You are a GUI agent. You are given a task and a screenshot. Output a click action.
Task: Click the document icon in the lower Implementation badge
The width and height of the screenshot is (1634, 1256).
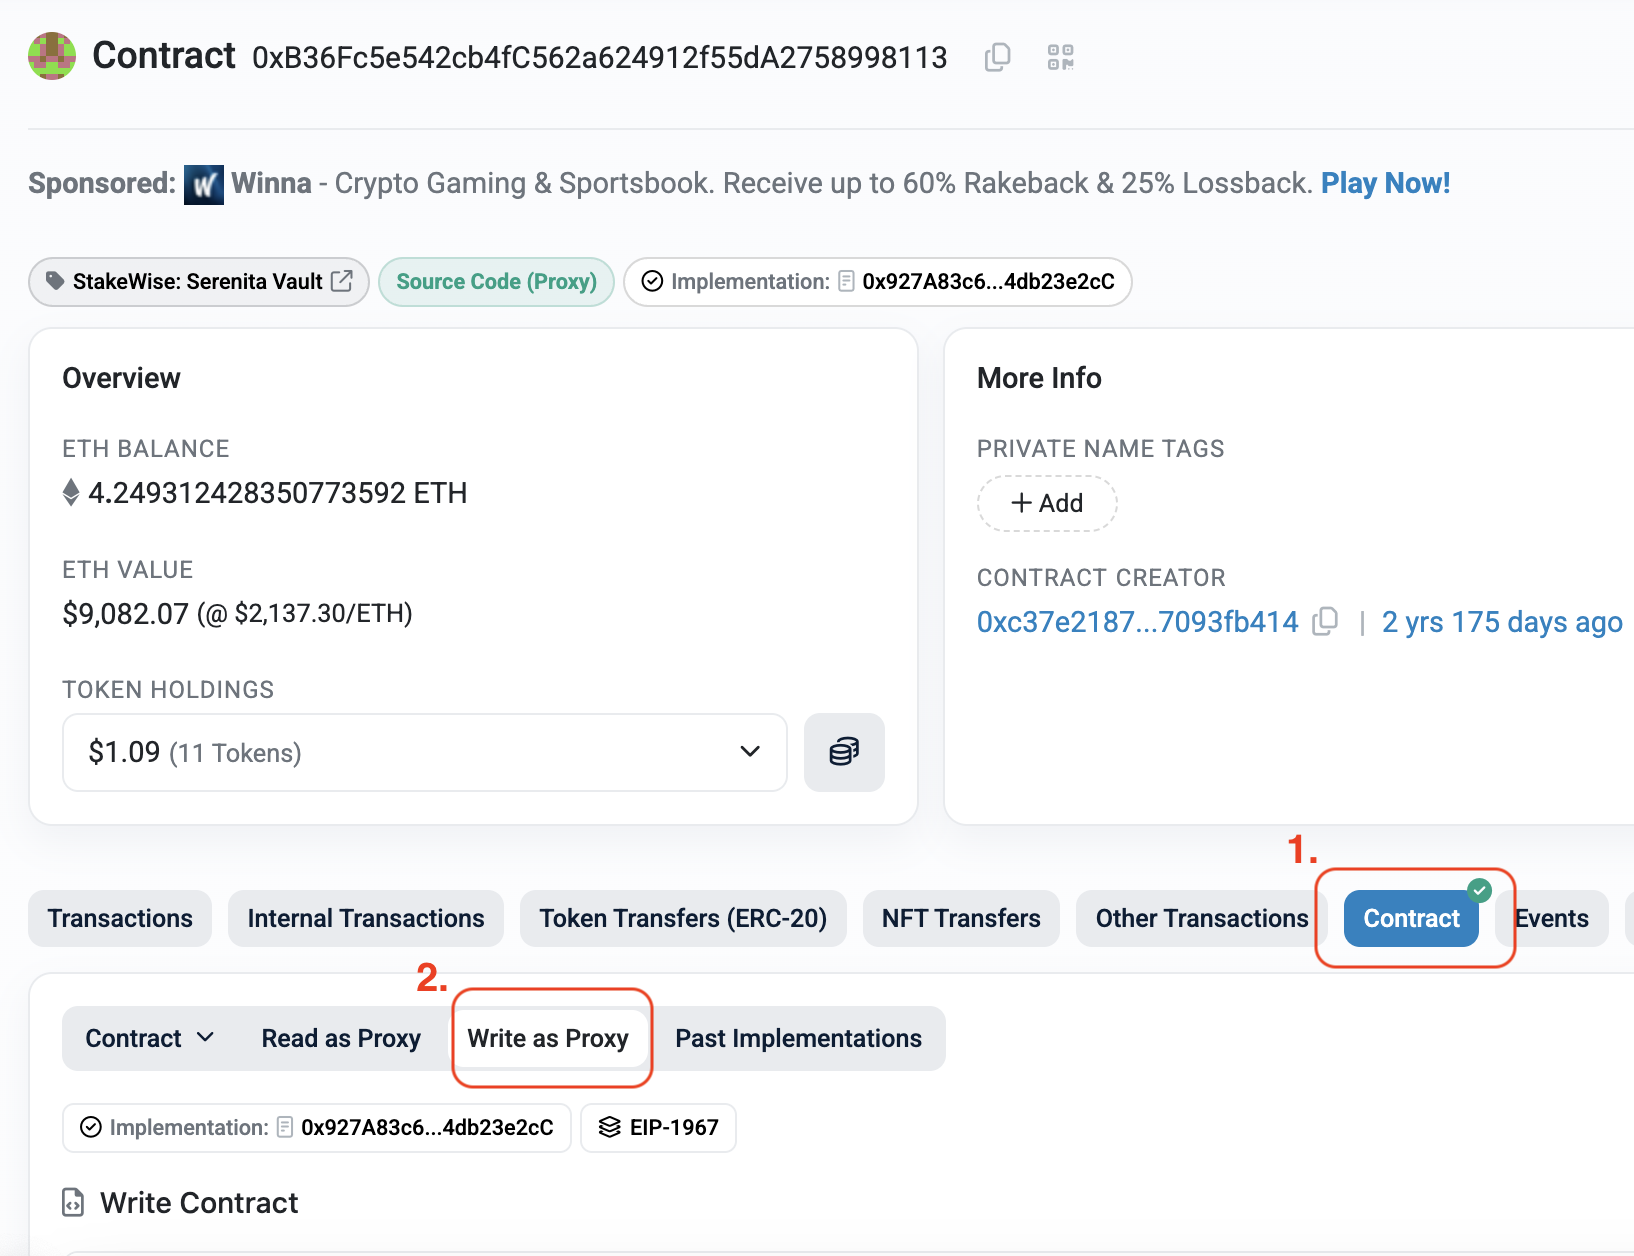pyautogui.click(x=285, y=1128)
